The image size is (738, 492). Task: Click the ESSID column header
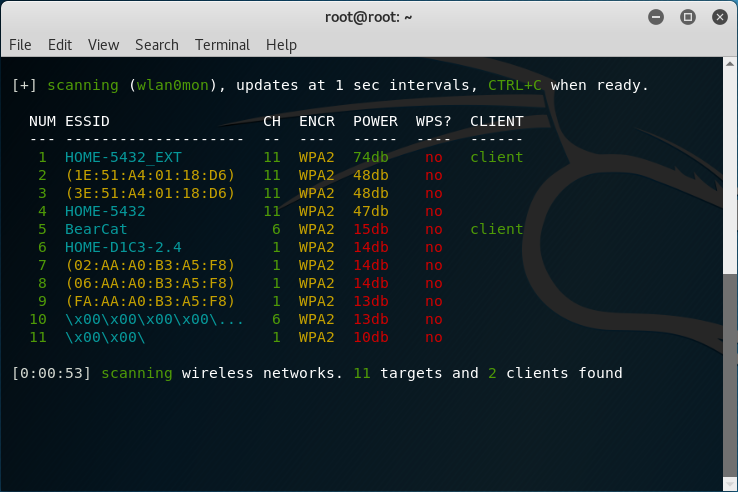click(87, 121)
